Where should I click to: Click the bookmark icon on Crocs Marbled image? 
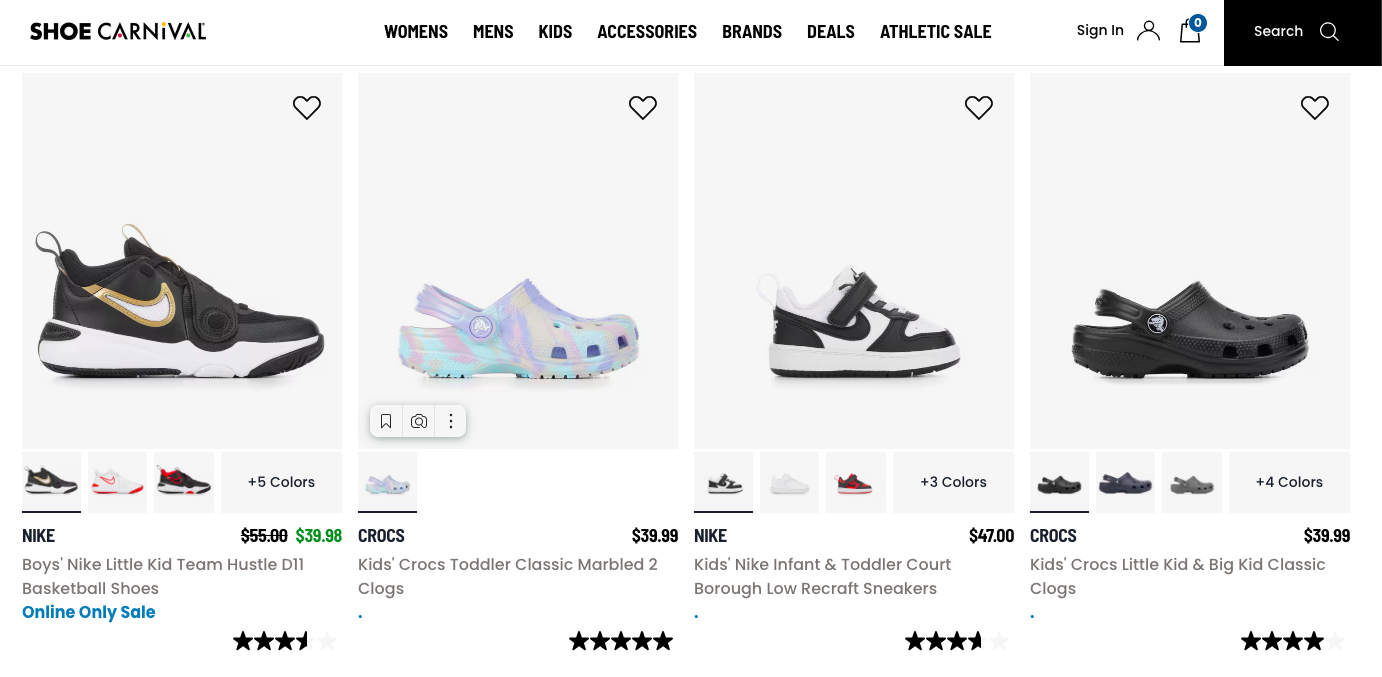[x=386, y=421]
